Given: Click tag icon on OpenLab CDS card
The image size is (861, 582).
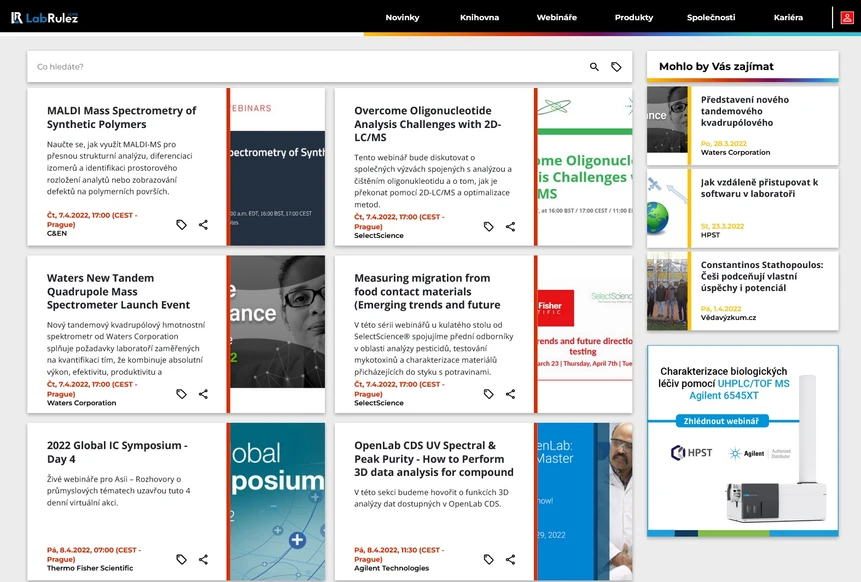Looking at the screenshot, I should click(x=488, y=559).
